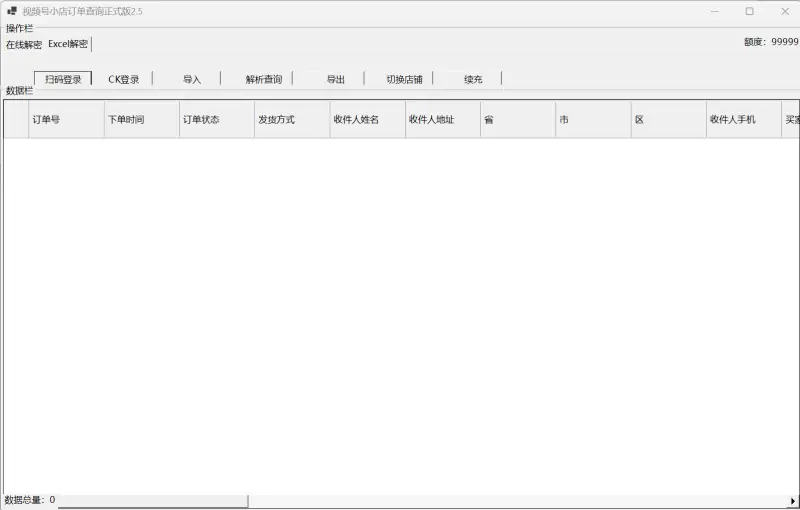Click the 导入 button
800x510 pixels.
(x=192, y=79)
